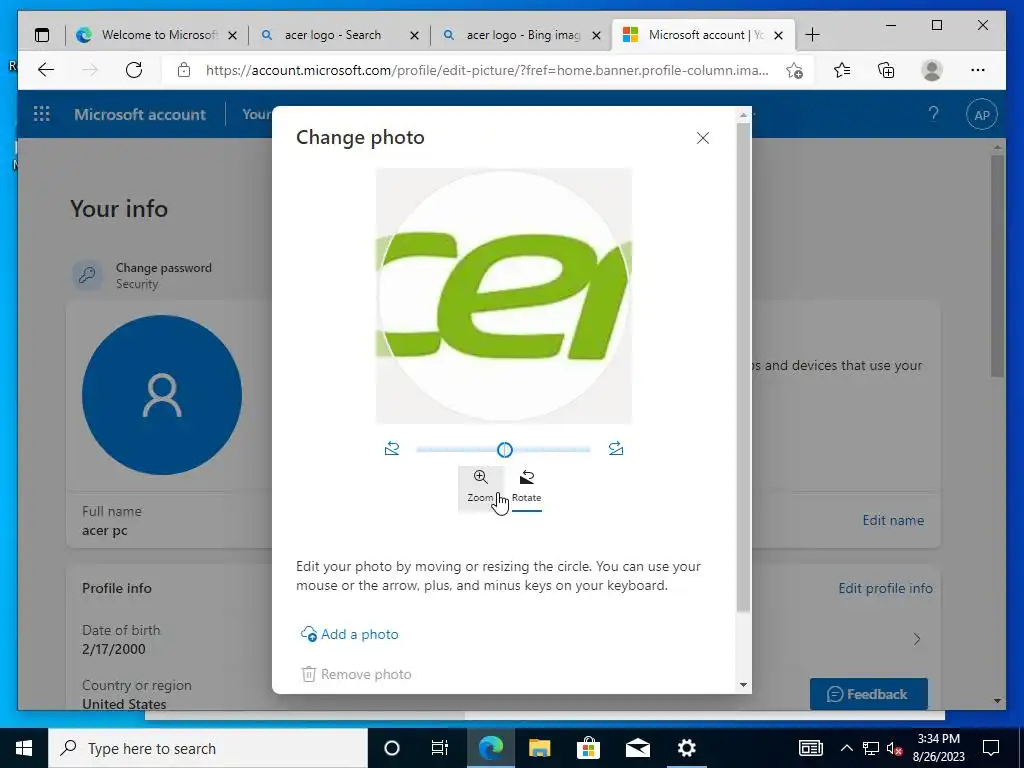Open the notification center icon
Image resolution: width=1024 pixels, height=768 pixels.
tap(991, 748)
